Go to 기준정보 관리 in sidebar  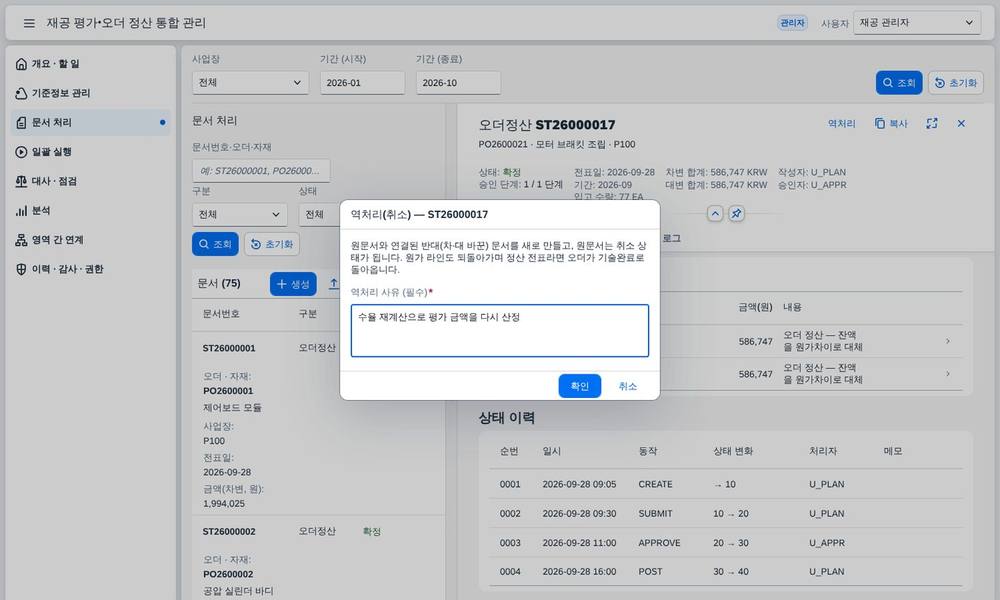(91, 93)
